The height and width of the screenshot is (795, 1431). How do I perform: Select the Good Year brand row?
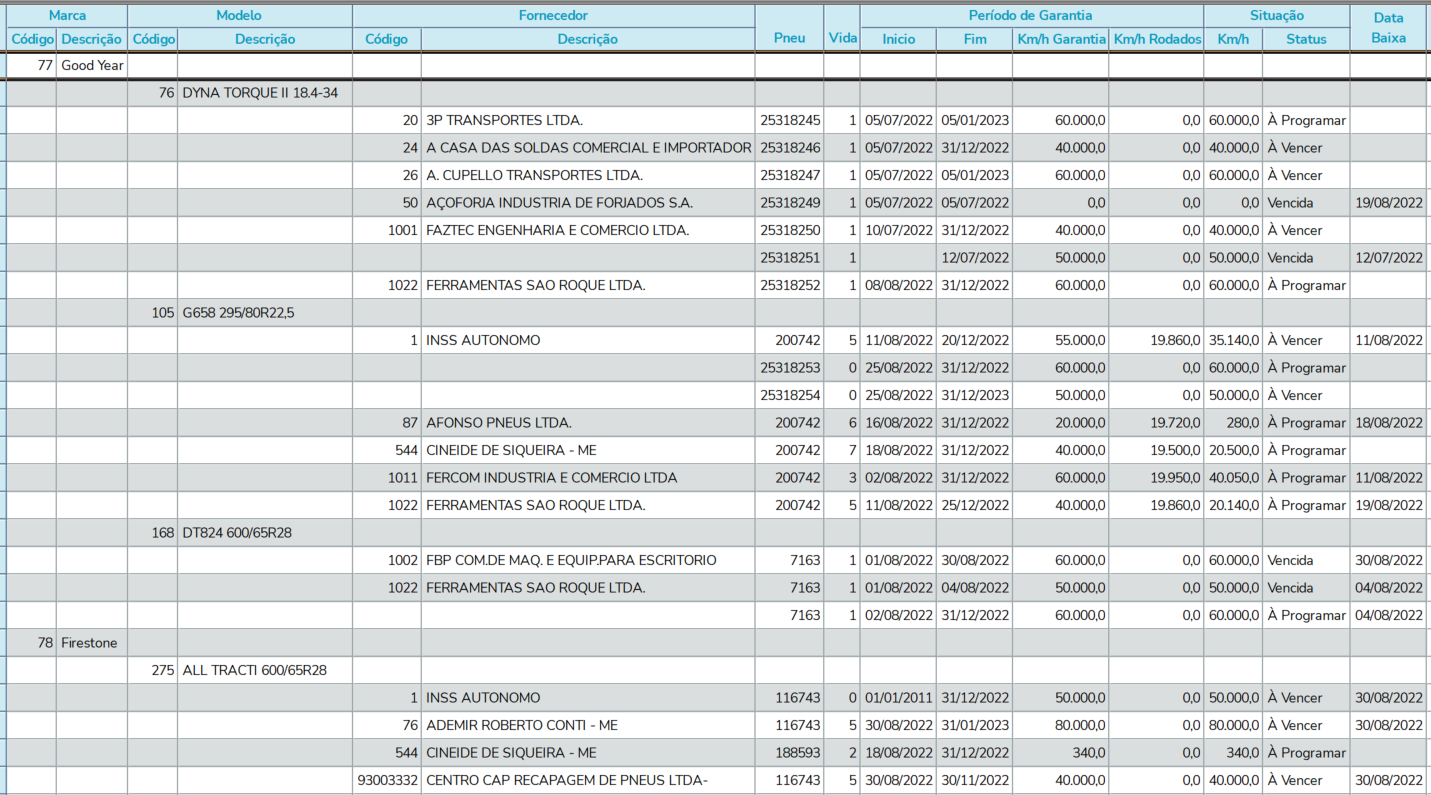[715, 65]
